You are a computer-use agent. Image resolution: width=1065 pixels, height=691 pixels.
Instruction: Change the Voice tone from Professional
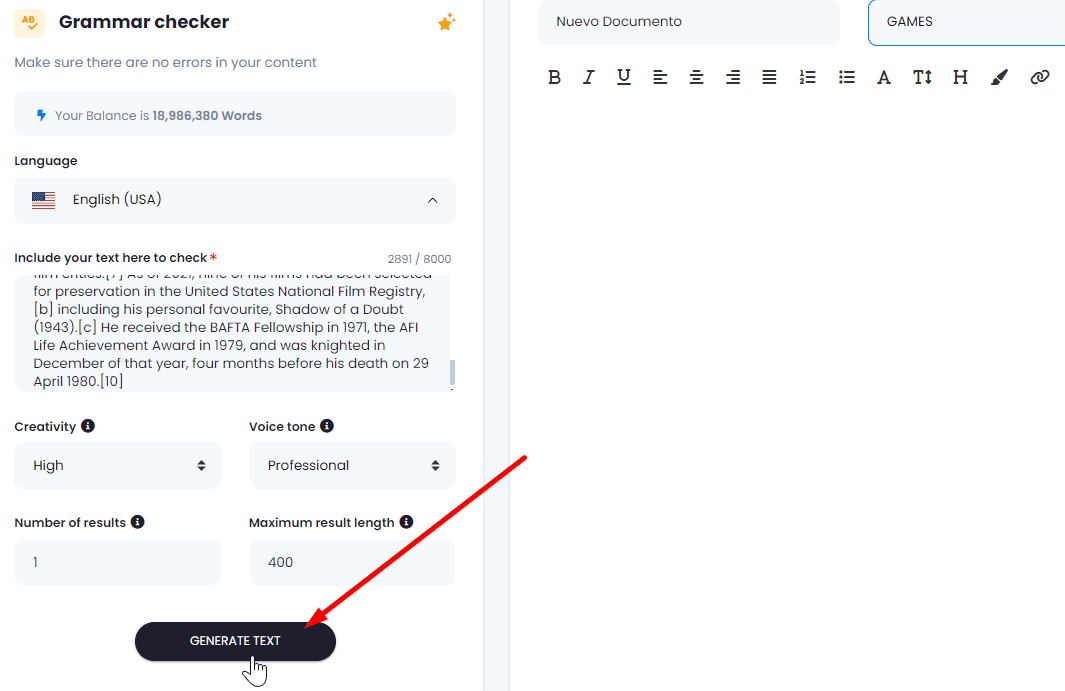(x=353, y=465)
